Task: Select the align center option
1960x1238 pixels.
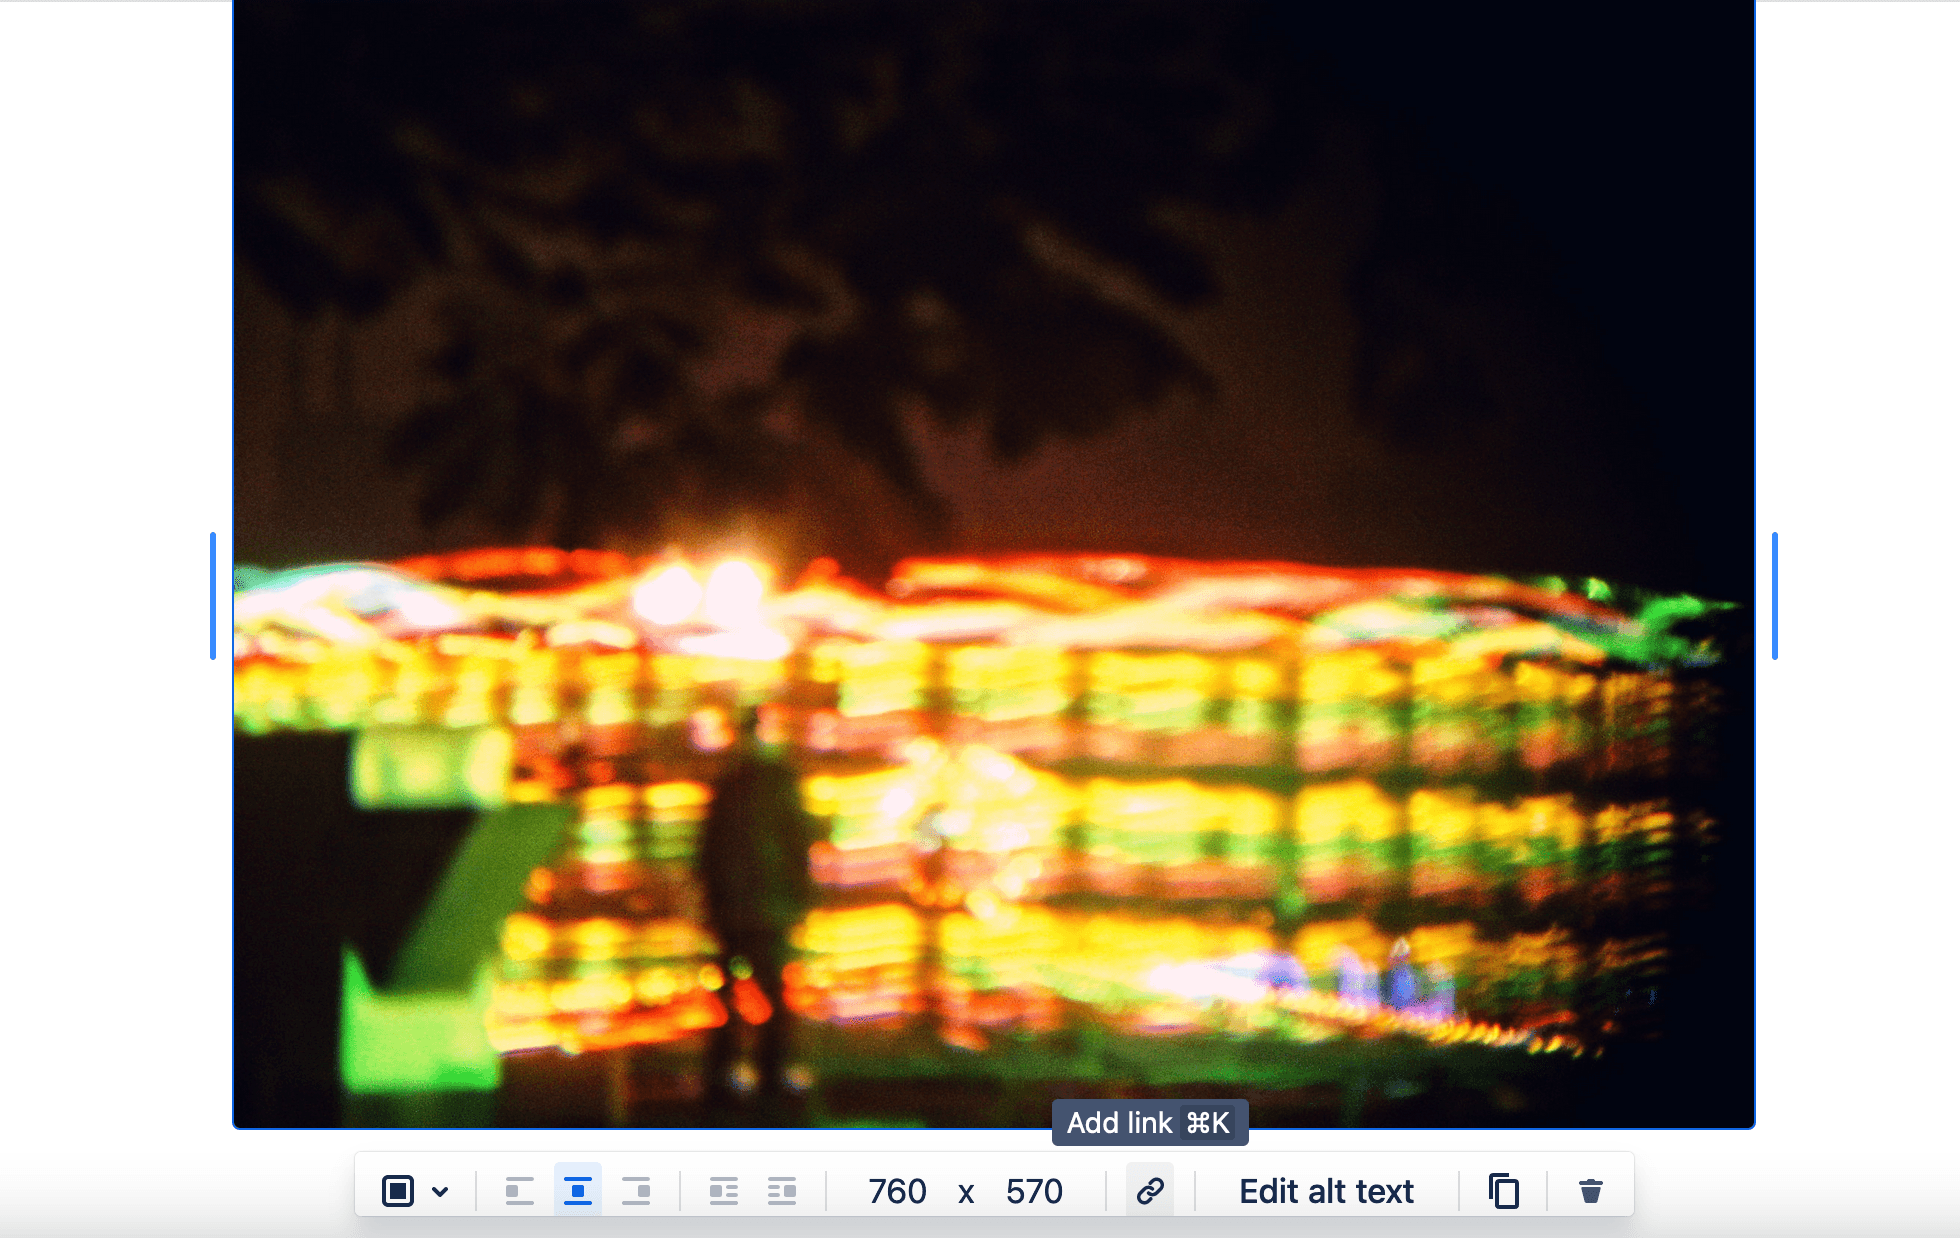Action: [x=578, y=1191]
